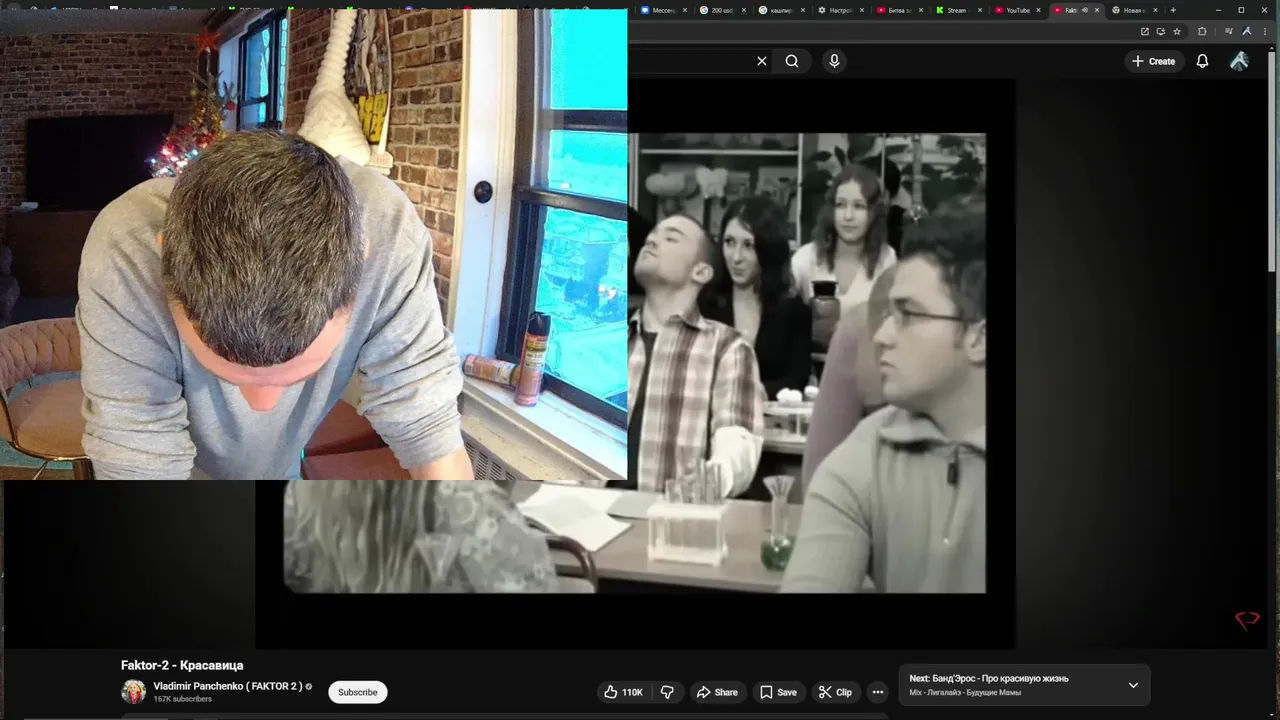The image size is (1280, 720).
Task: Switch to the Stream Kick tab
Action: (955, 10)
